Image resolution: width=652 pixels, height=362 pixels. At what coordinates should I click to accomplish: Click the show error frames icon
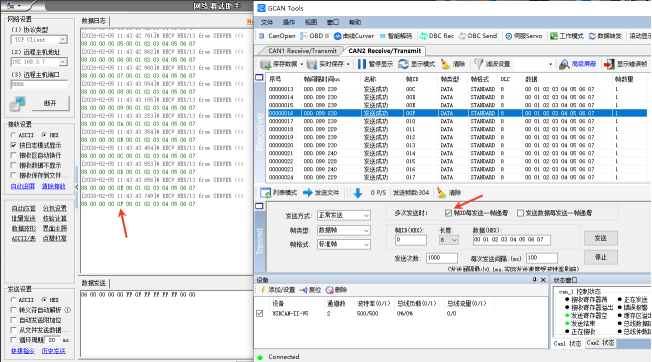click(x=609, y=64)
